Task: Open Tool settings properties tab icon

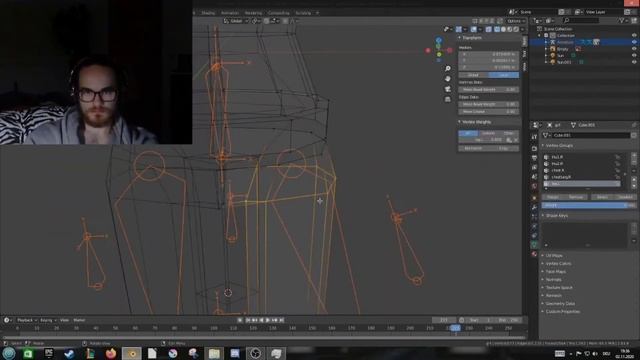Action: [534, 137]
